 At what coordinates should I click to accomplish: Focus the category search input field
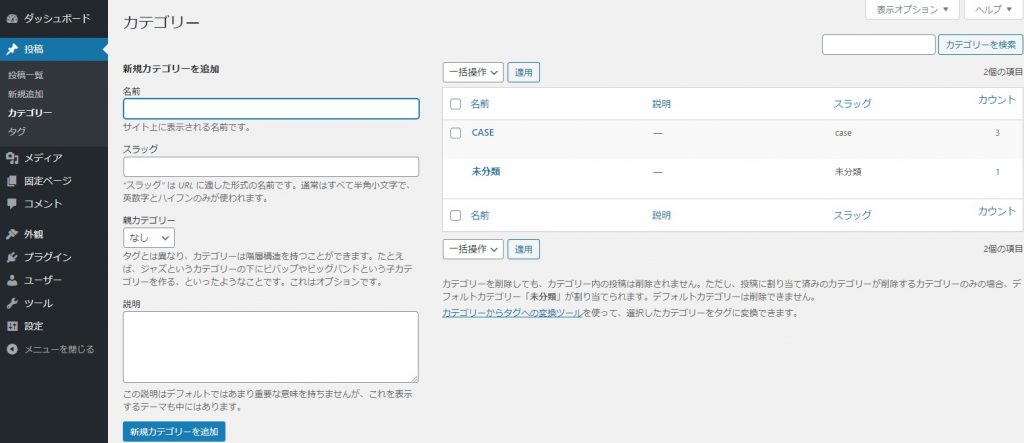[x=878, y=44]
